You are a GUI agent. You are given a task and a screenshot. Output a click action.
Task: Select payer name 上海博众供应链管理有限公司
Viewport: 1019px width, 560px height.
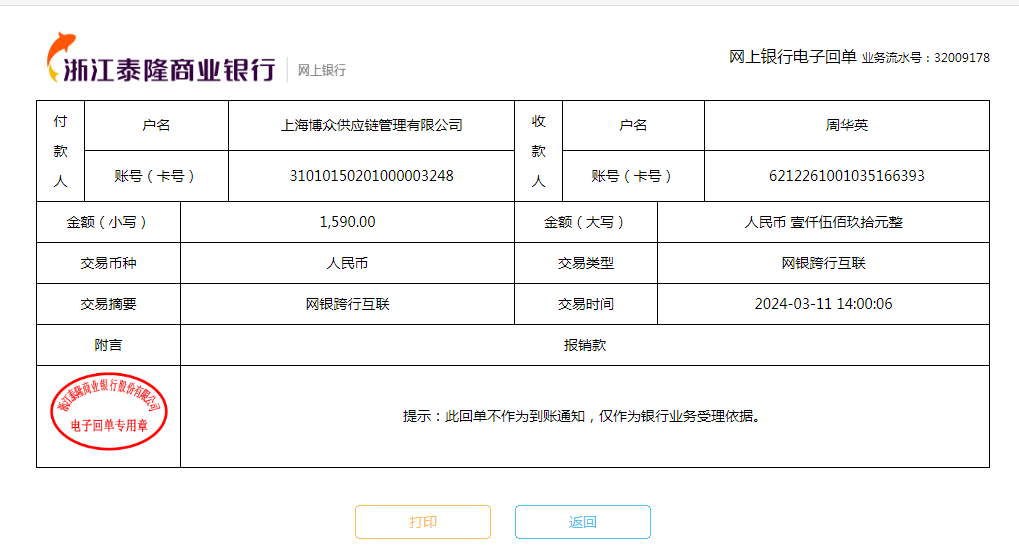(371, 125)
